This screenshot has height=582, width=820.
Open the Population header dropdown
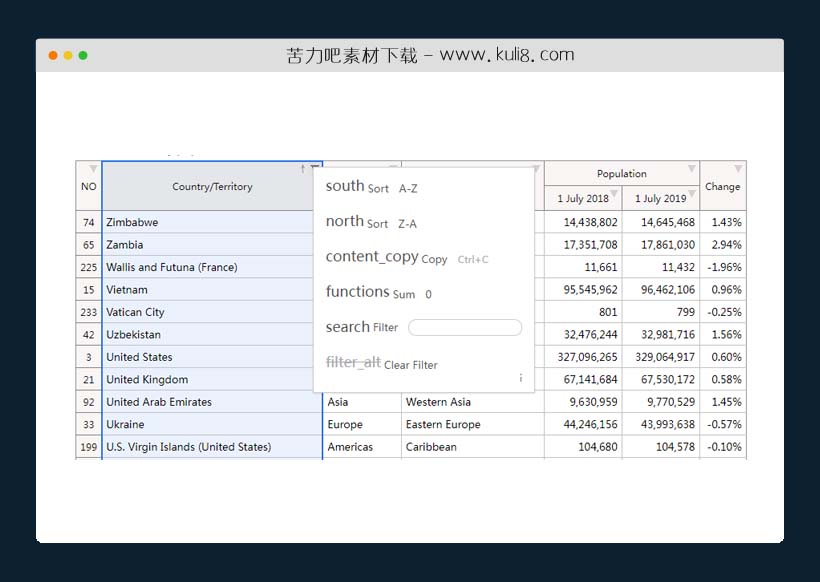(x=691, y=167)
